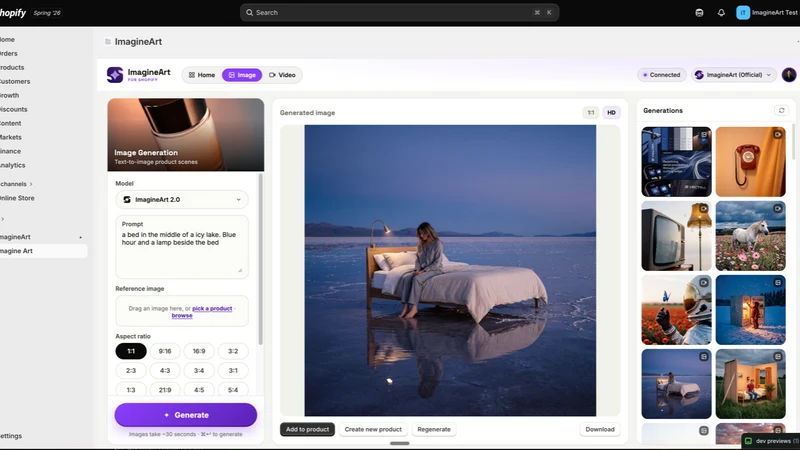Select the 16:9 aspect ratio
Screen dimensions: 800x450
pos(199,351)
